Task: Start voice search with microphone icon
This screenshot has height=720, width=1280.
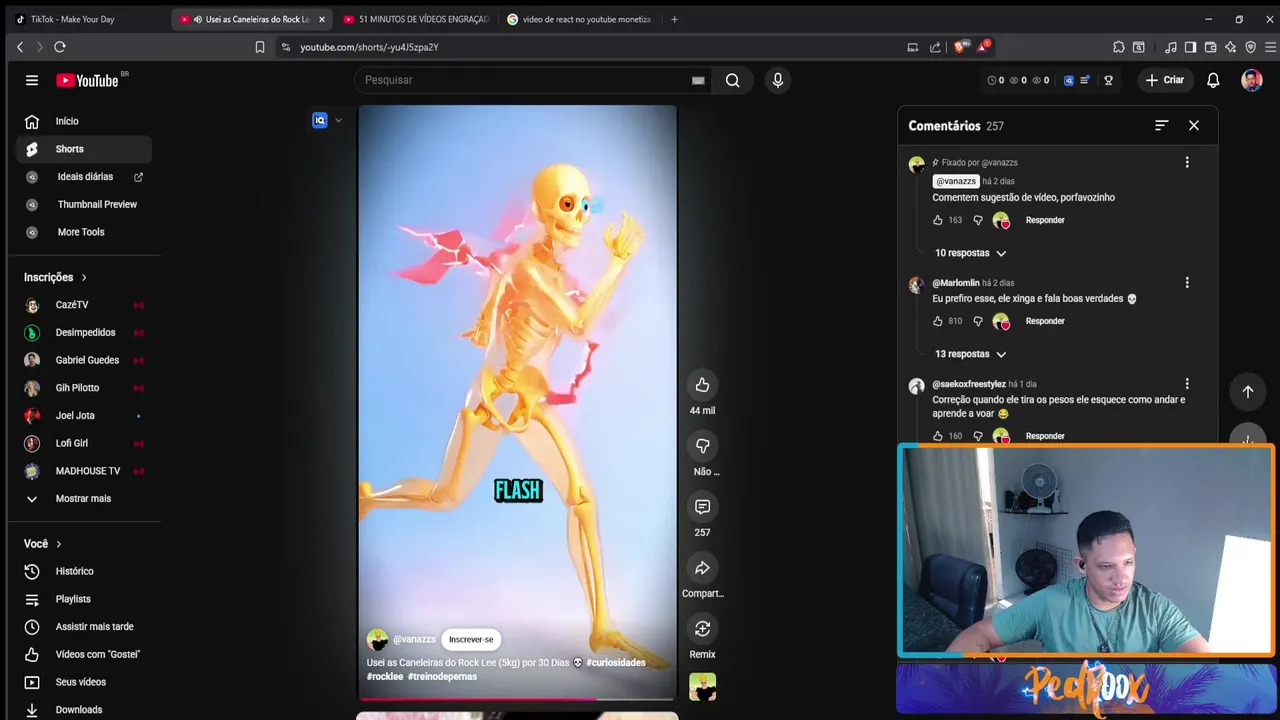Action: click(x=778, y=80)
